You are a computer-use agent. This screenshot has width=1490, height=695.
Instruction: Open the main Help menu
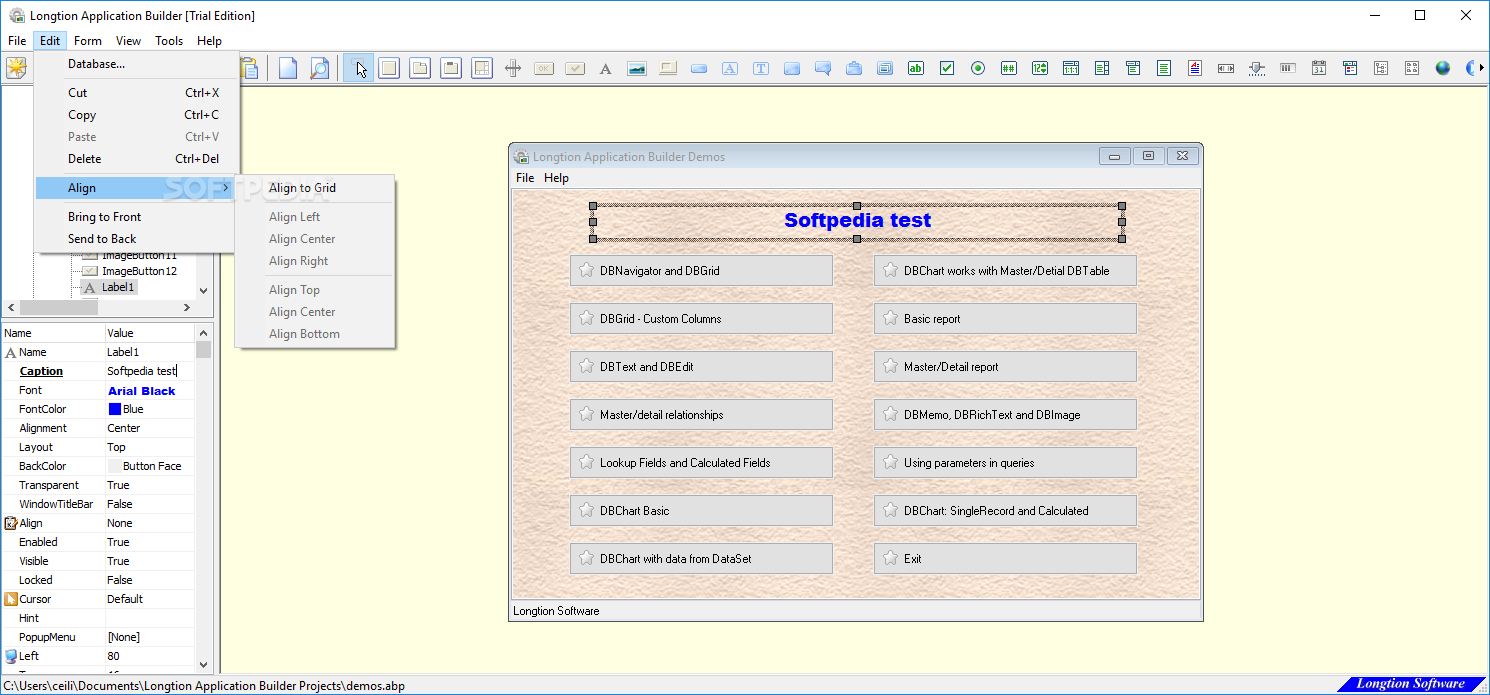[209, 41]
